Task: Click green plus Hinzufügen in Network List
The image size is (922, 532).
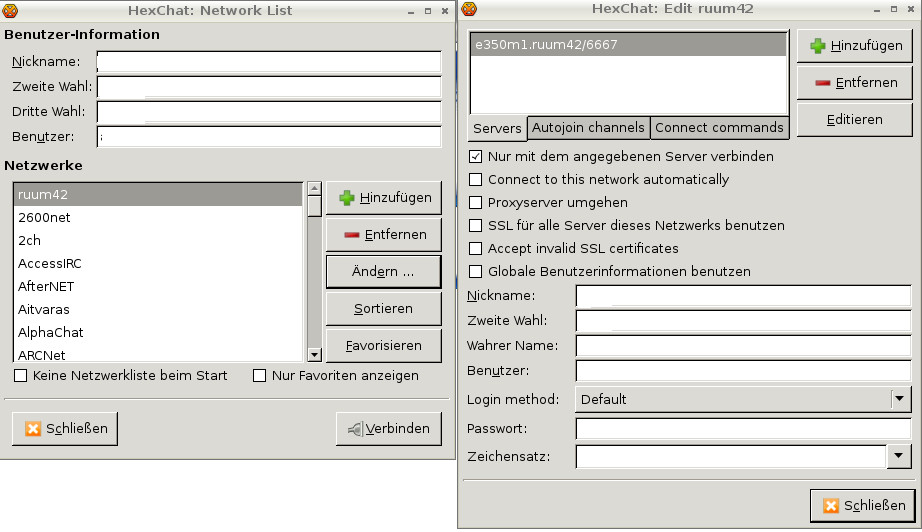Action: tap(384, 198)
